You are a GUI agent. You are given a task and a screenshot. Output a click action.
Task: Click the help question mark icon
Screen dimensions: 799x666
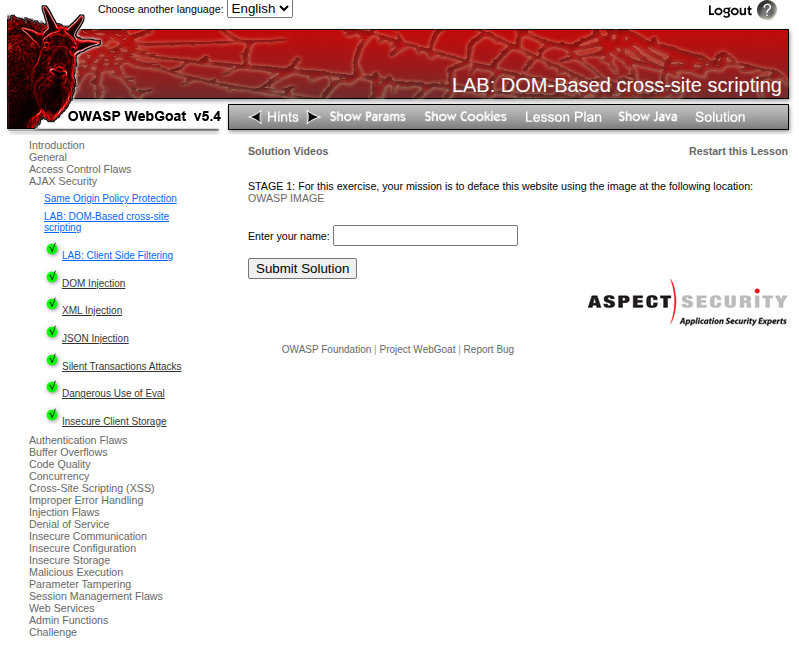click(x=766, y=10)
